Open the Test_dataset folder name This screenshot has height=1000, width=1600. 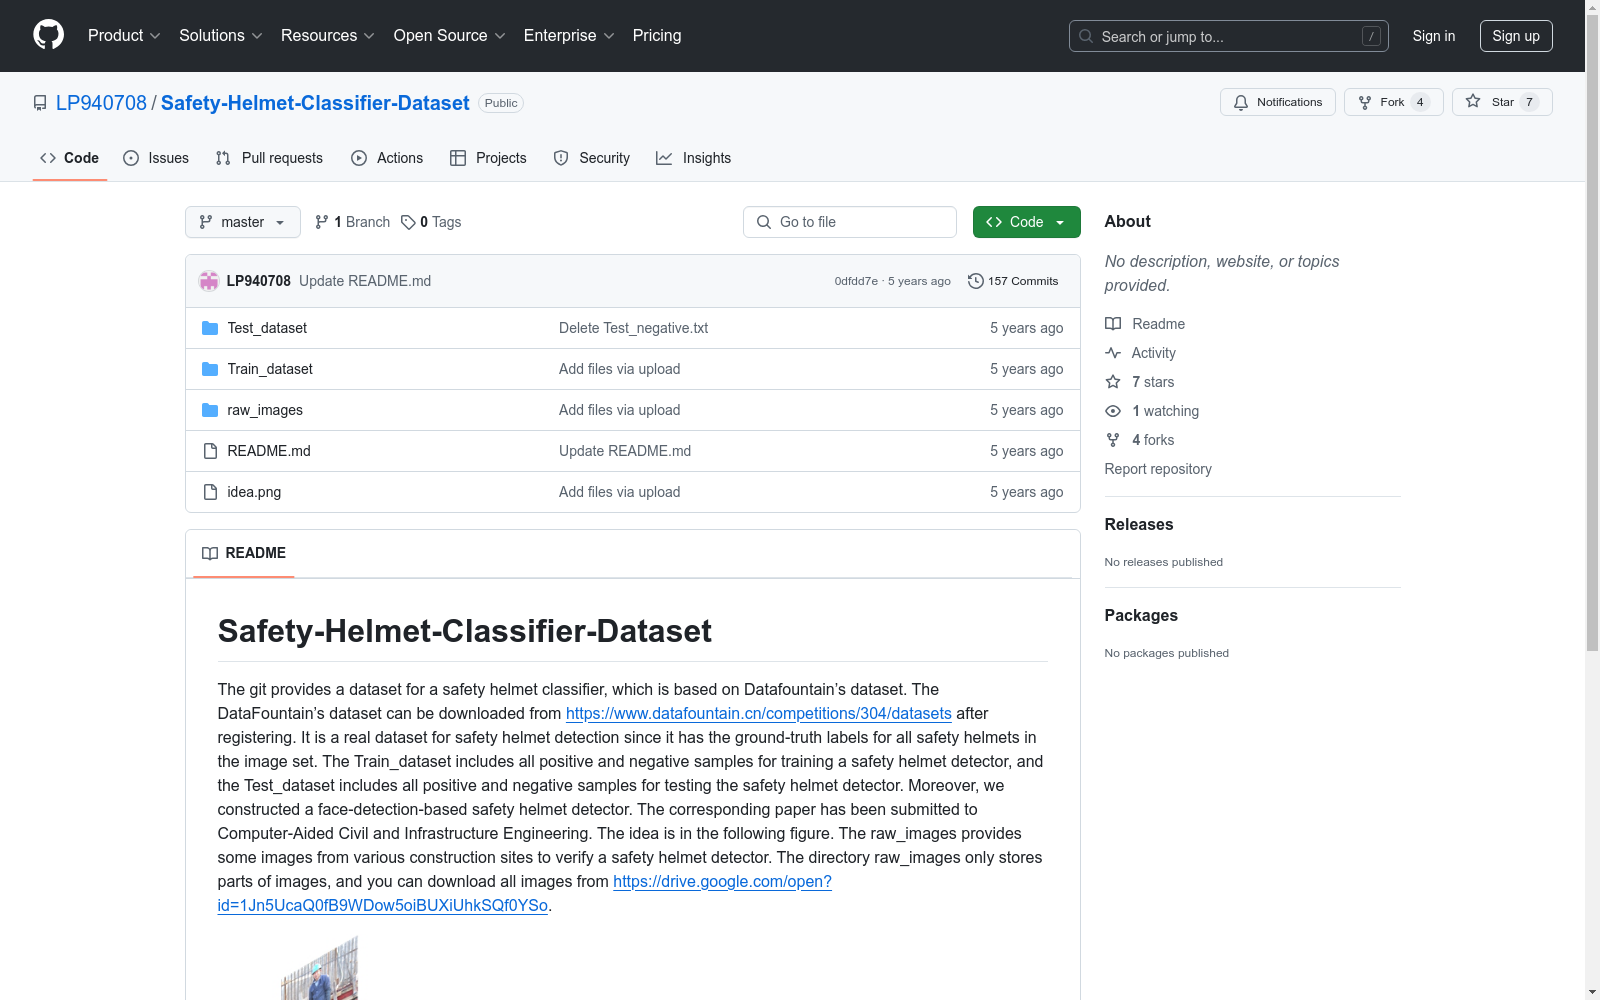point(267,328)
